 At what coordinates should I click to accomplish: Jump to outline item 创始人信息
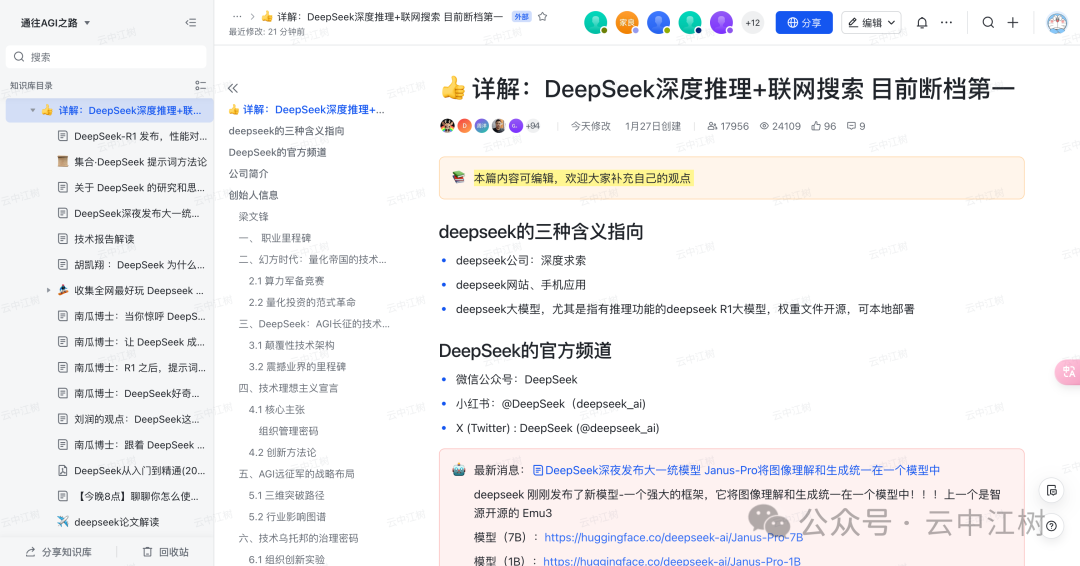[x=253, y=195]
